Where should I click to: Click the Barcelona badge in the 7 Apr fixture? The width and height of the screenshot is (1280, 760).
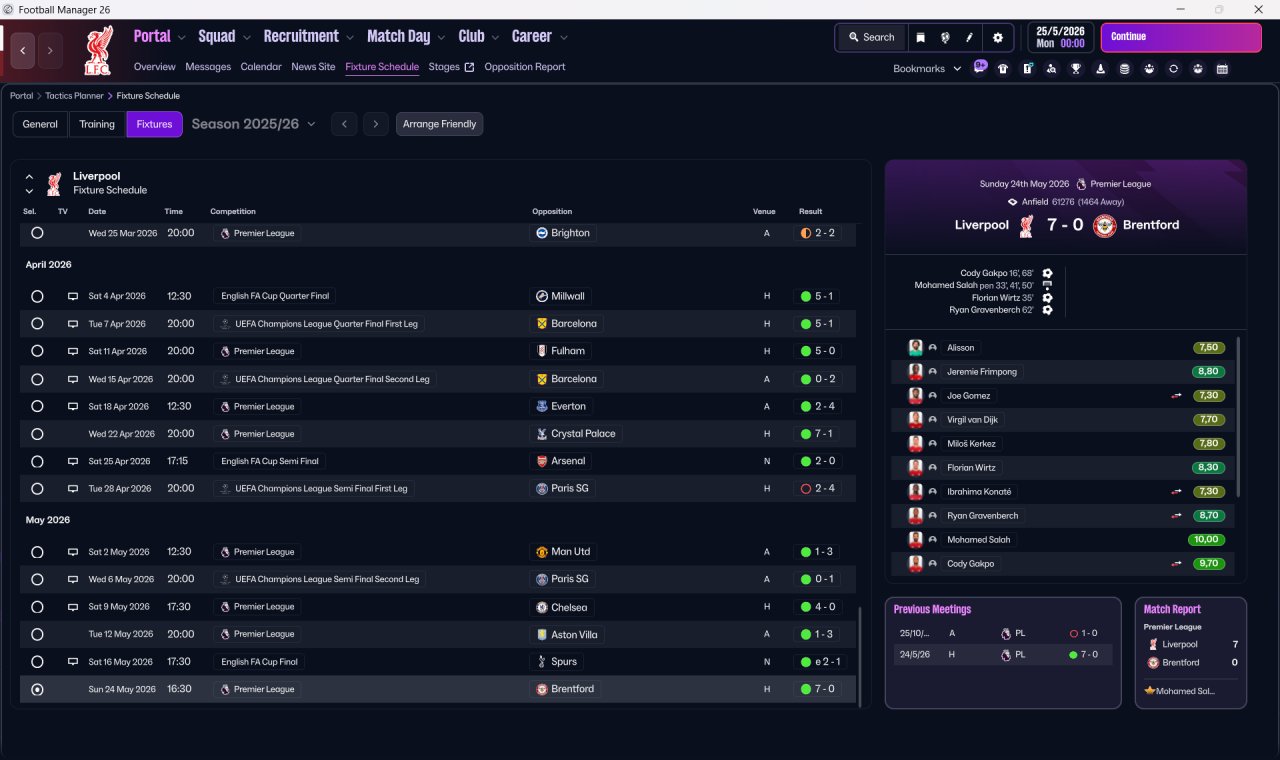click(542, 324)
